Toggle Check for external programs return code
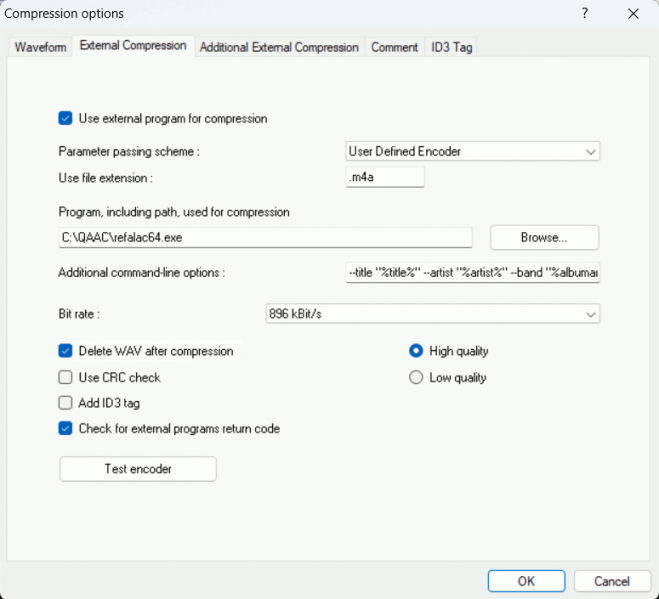659x599 pixels. point(66,429)
